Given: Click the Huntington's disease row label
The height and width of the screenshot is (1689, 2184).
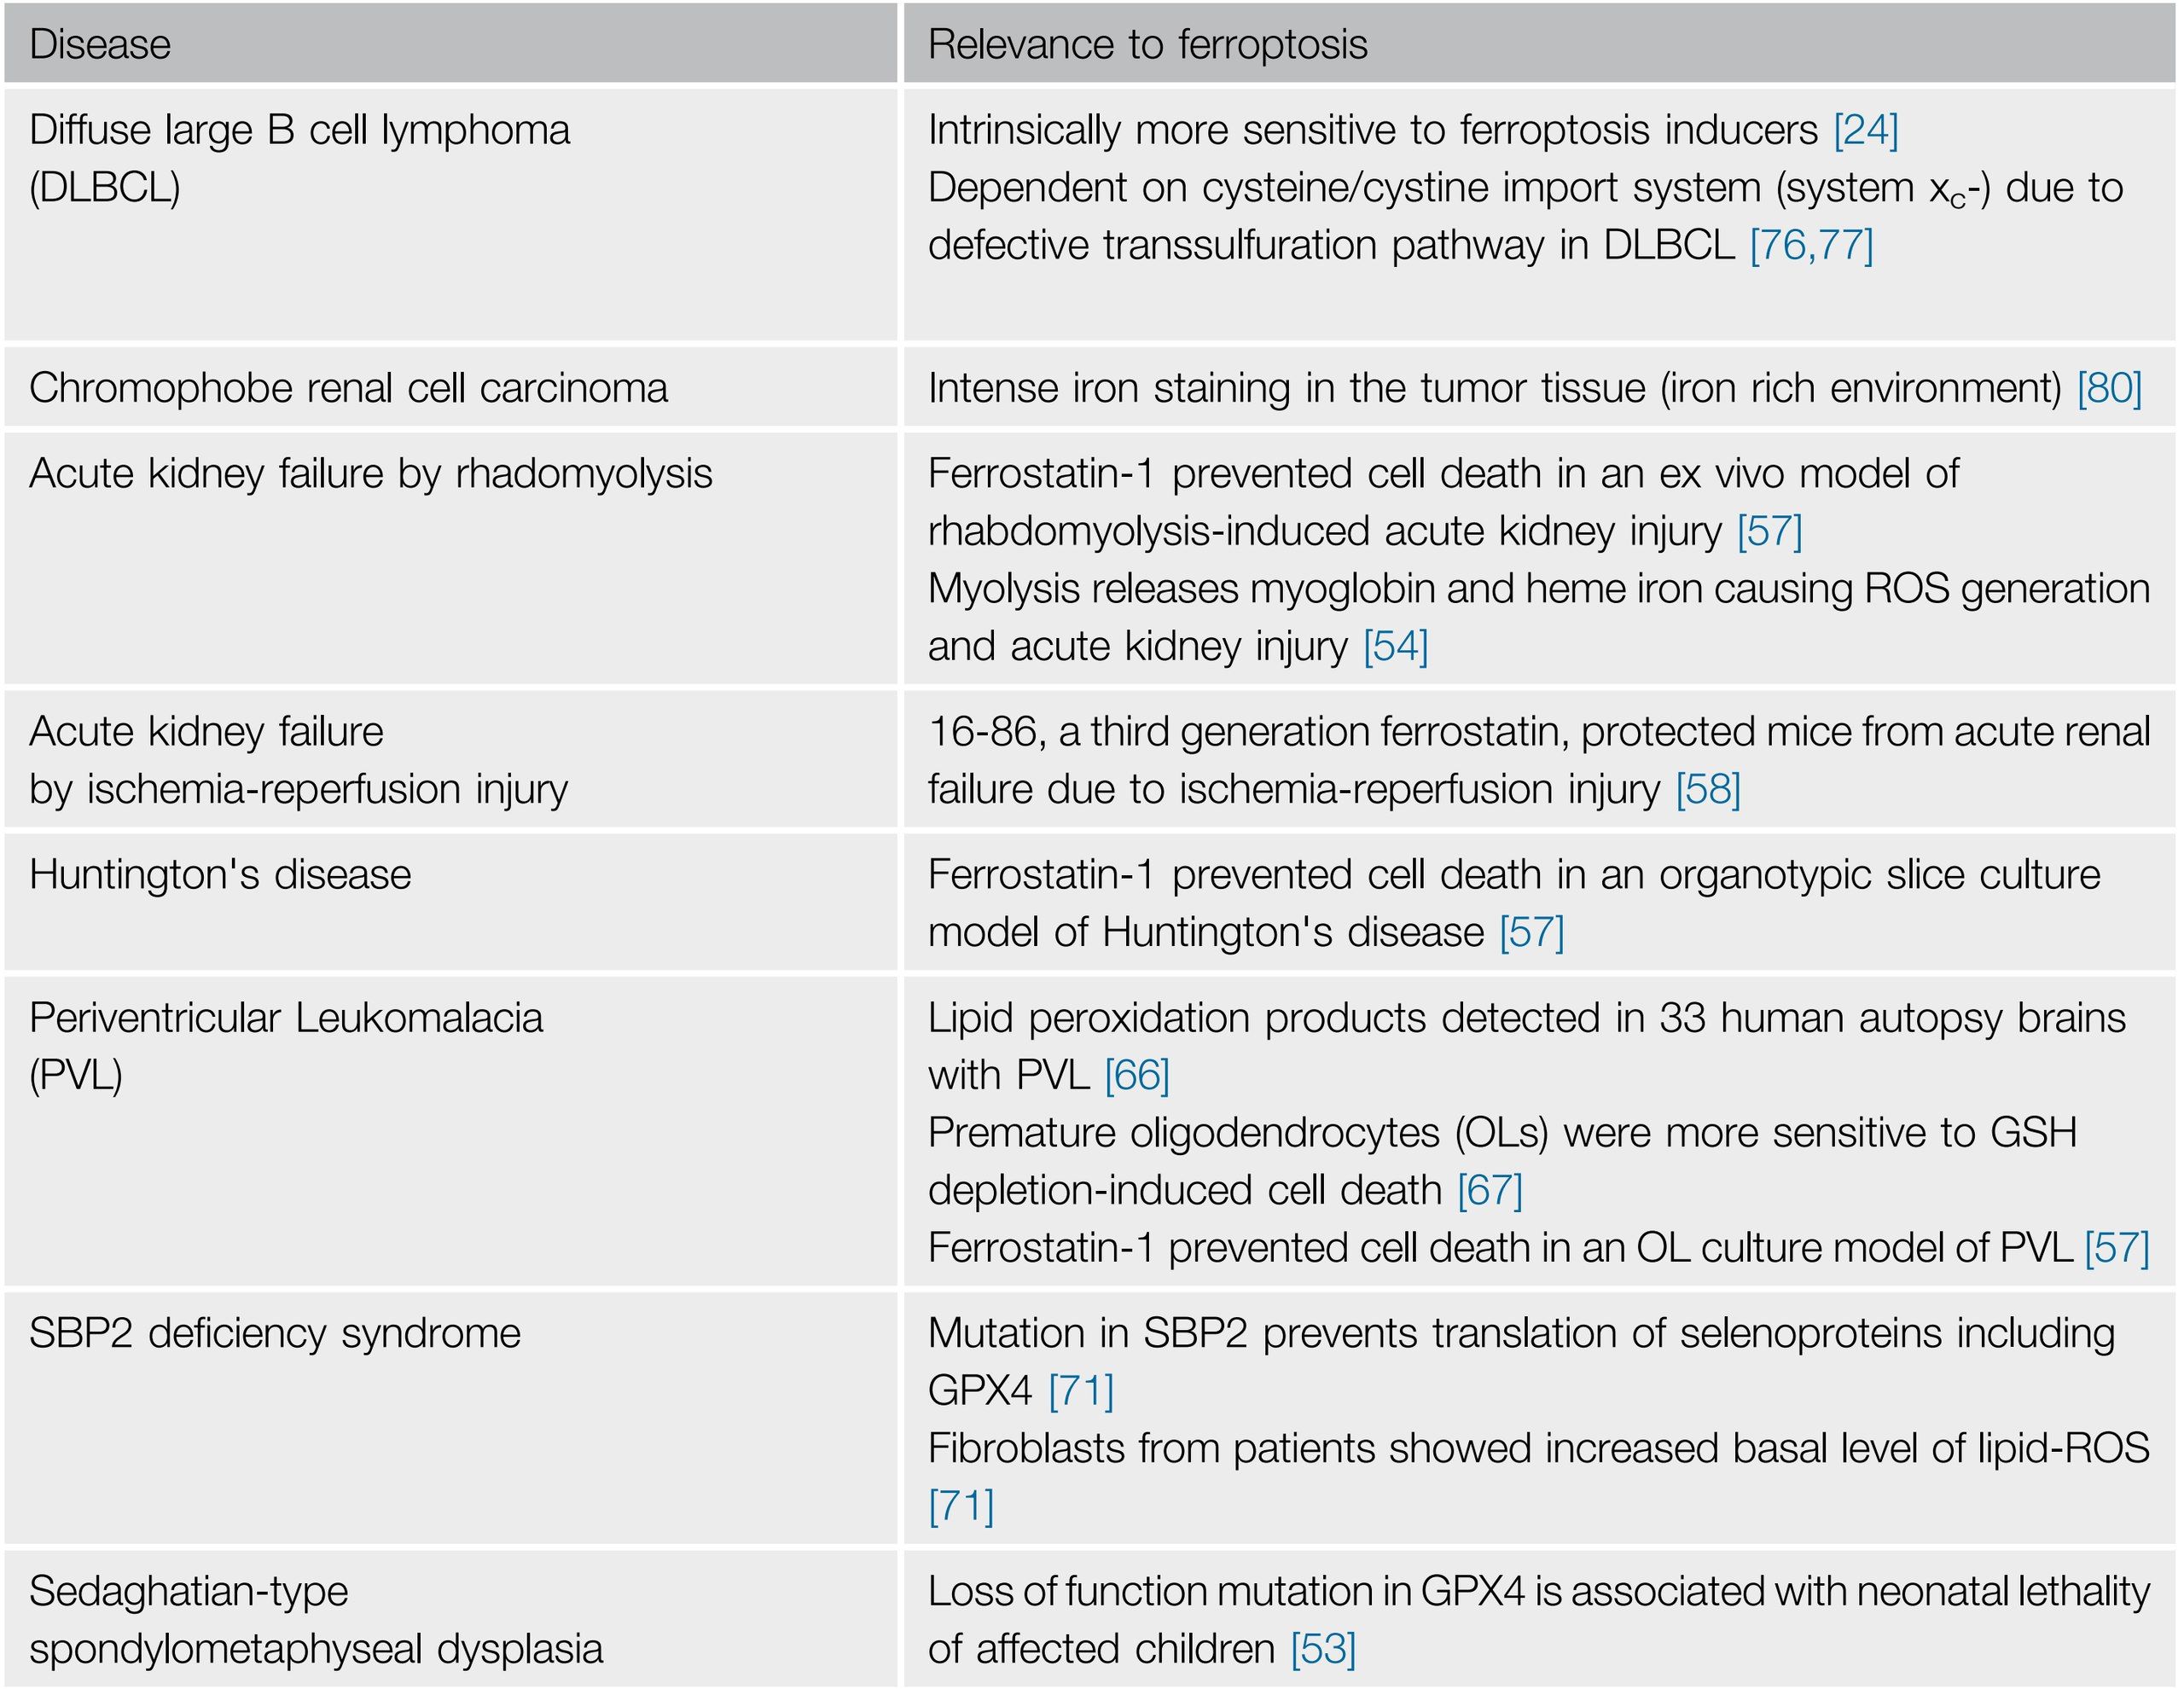Looking at the screenshot, I should 220,875.
